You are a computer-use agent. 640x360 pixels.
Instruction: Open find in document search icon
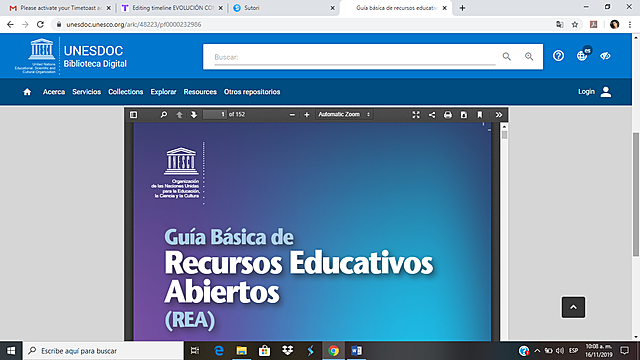[164, 115]
